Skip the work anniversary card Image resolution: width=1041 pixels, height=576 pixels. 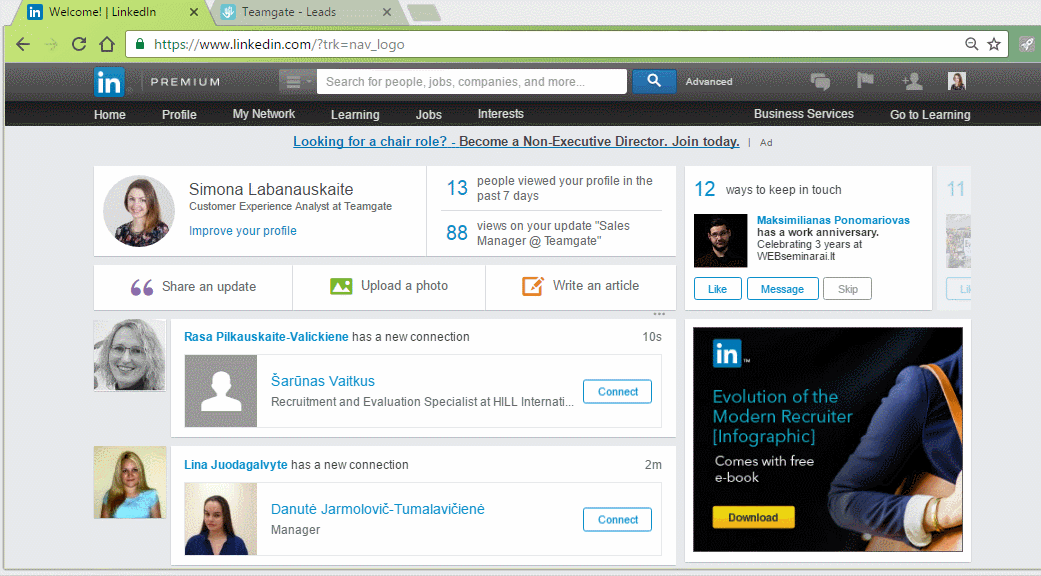point(847,289)
